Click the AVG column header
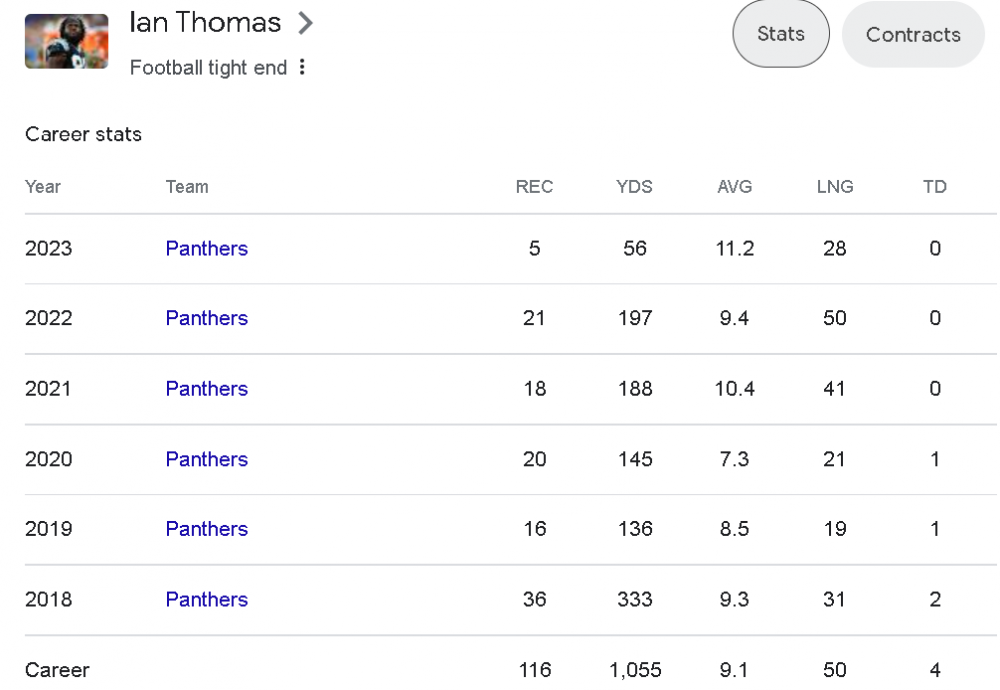The width and height of the screenshot is (1000, 690). [735, 186]
